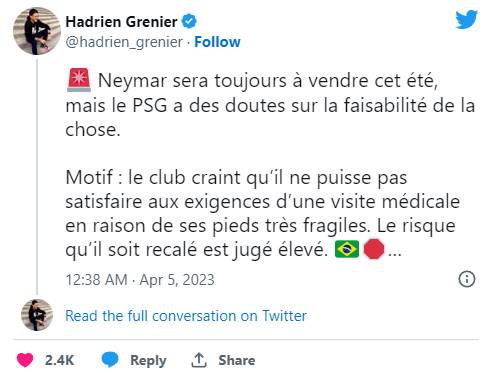The image size is (493, 373).
Task: Click the tweet text about Neymar
Action: (270, 165)
